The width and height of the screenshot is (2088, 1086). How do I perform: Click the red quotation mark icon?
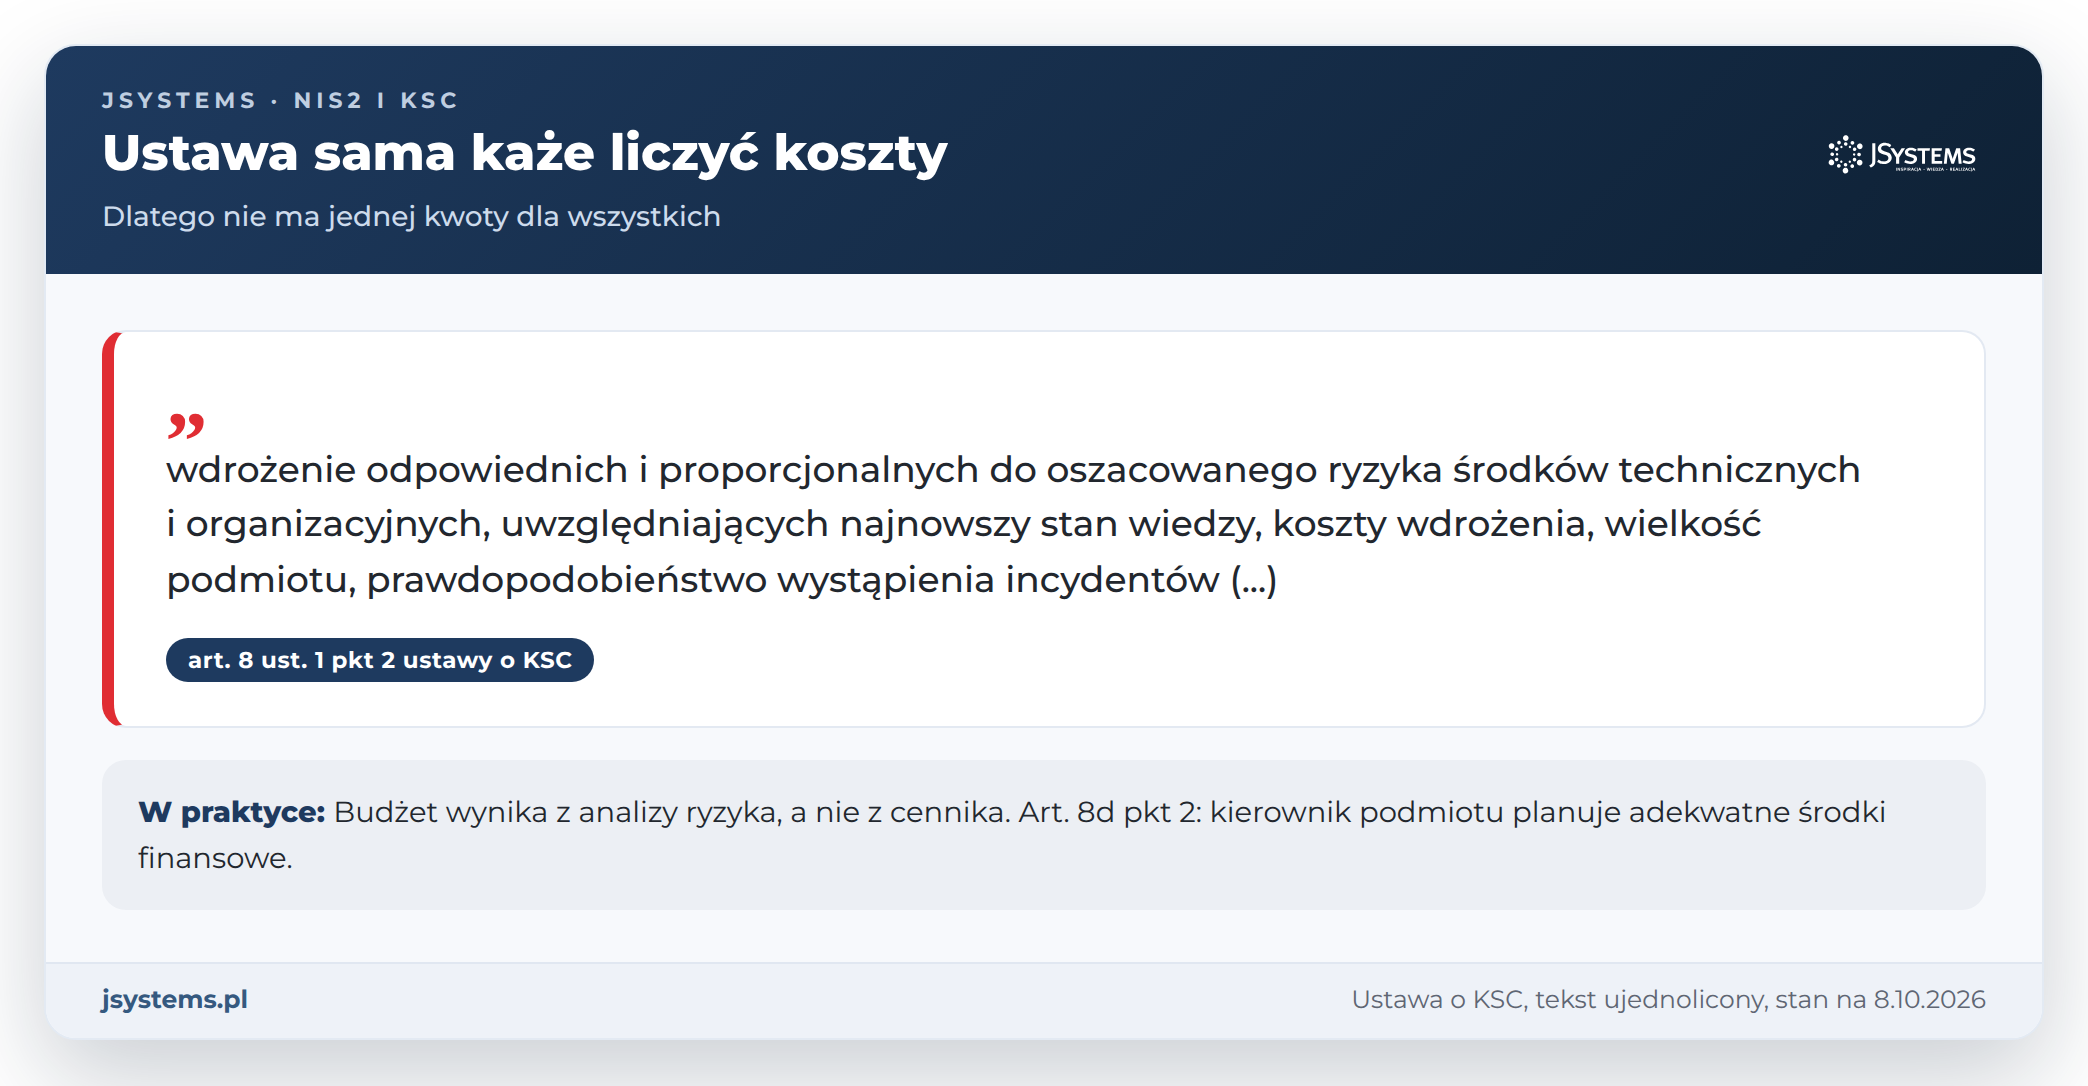(185, 425)
